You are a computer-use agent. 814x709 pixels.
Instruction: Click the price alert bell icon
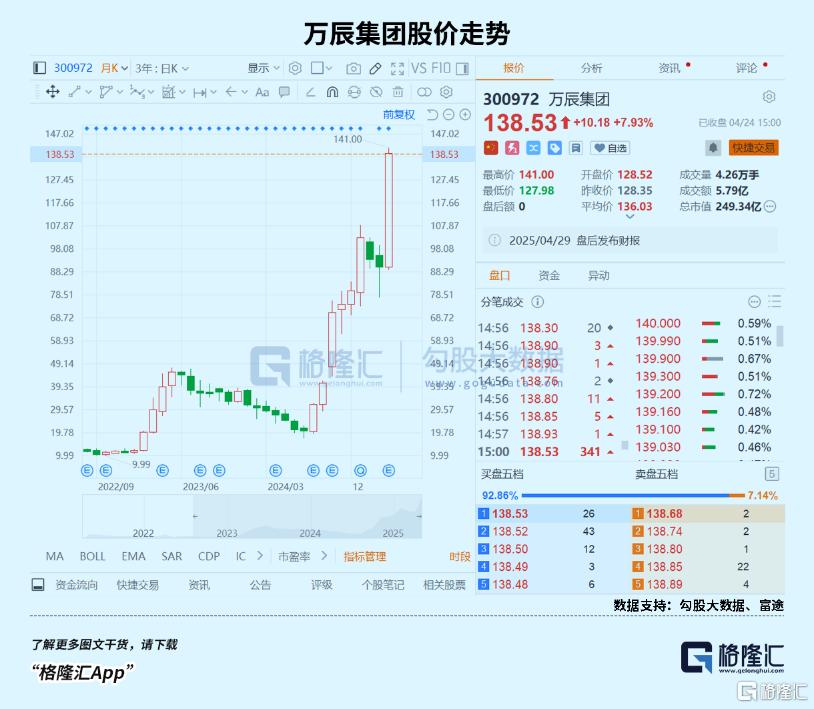pos(712,147)
